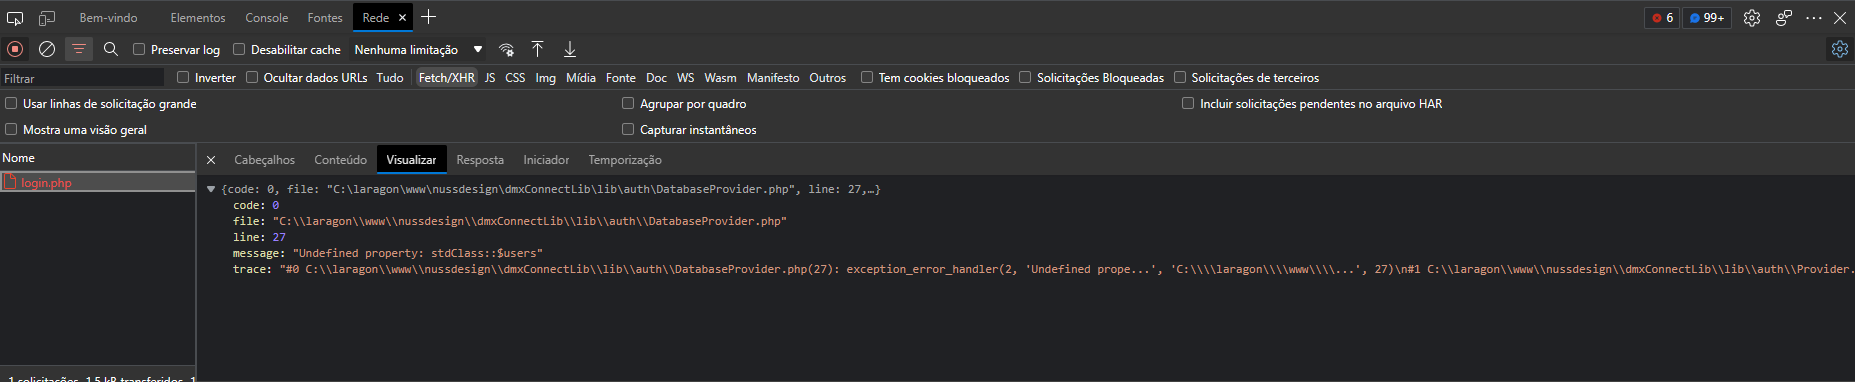Image resolution: width=1855 pixels, height=382 pixels.
Task: Focus the Filtrar input field
Action: [x=82, y=78]
